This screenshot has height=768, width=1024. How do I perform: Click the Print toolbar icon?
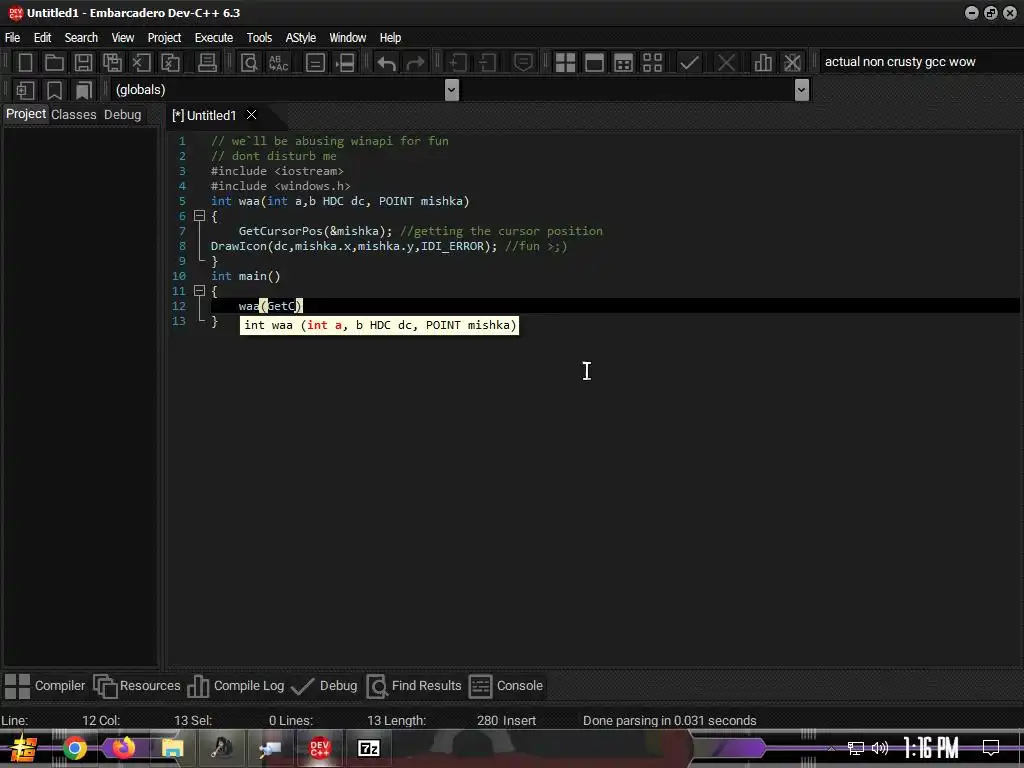207,63
